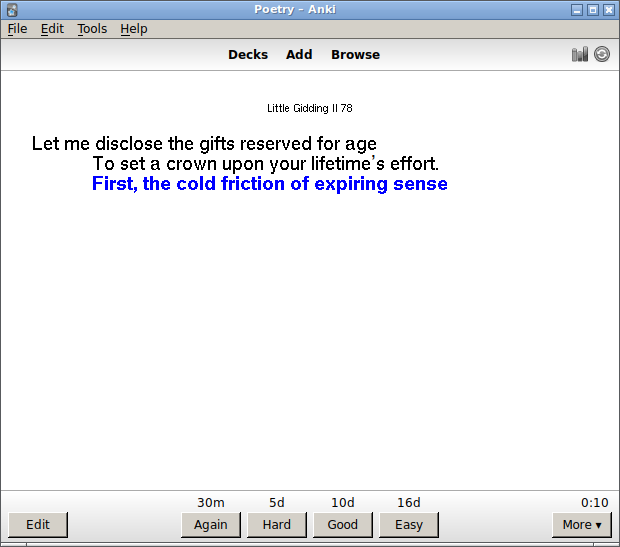This screenshot has width=620, height=547.
Task: Answer the card with Again
Action: click(x=211, y=524)
